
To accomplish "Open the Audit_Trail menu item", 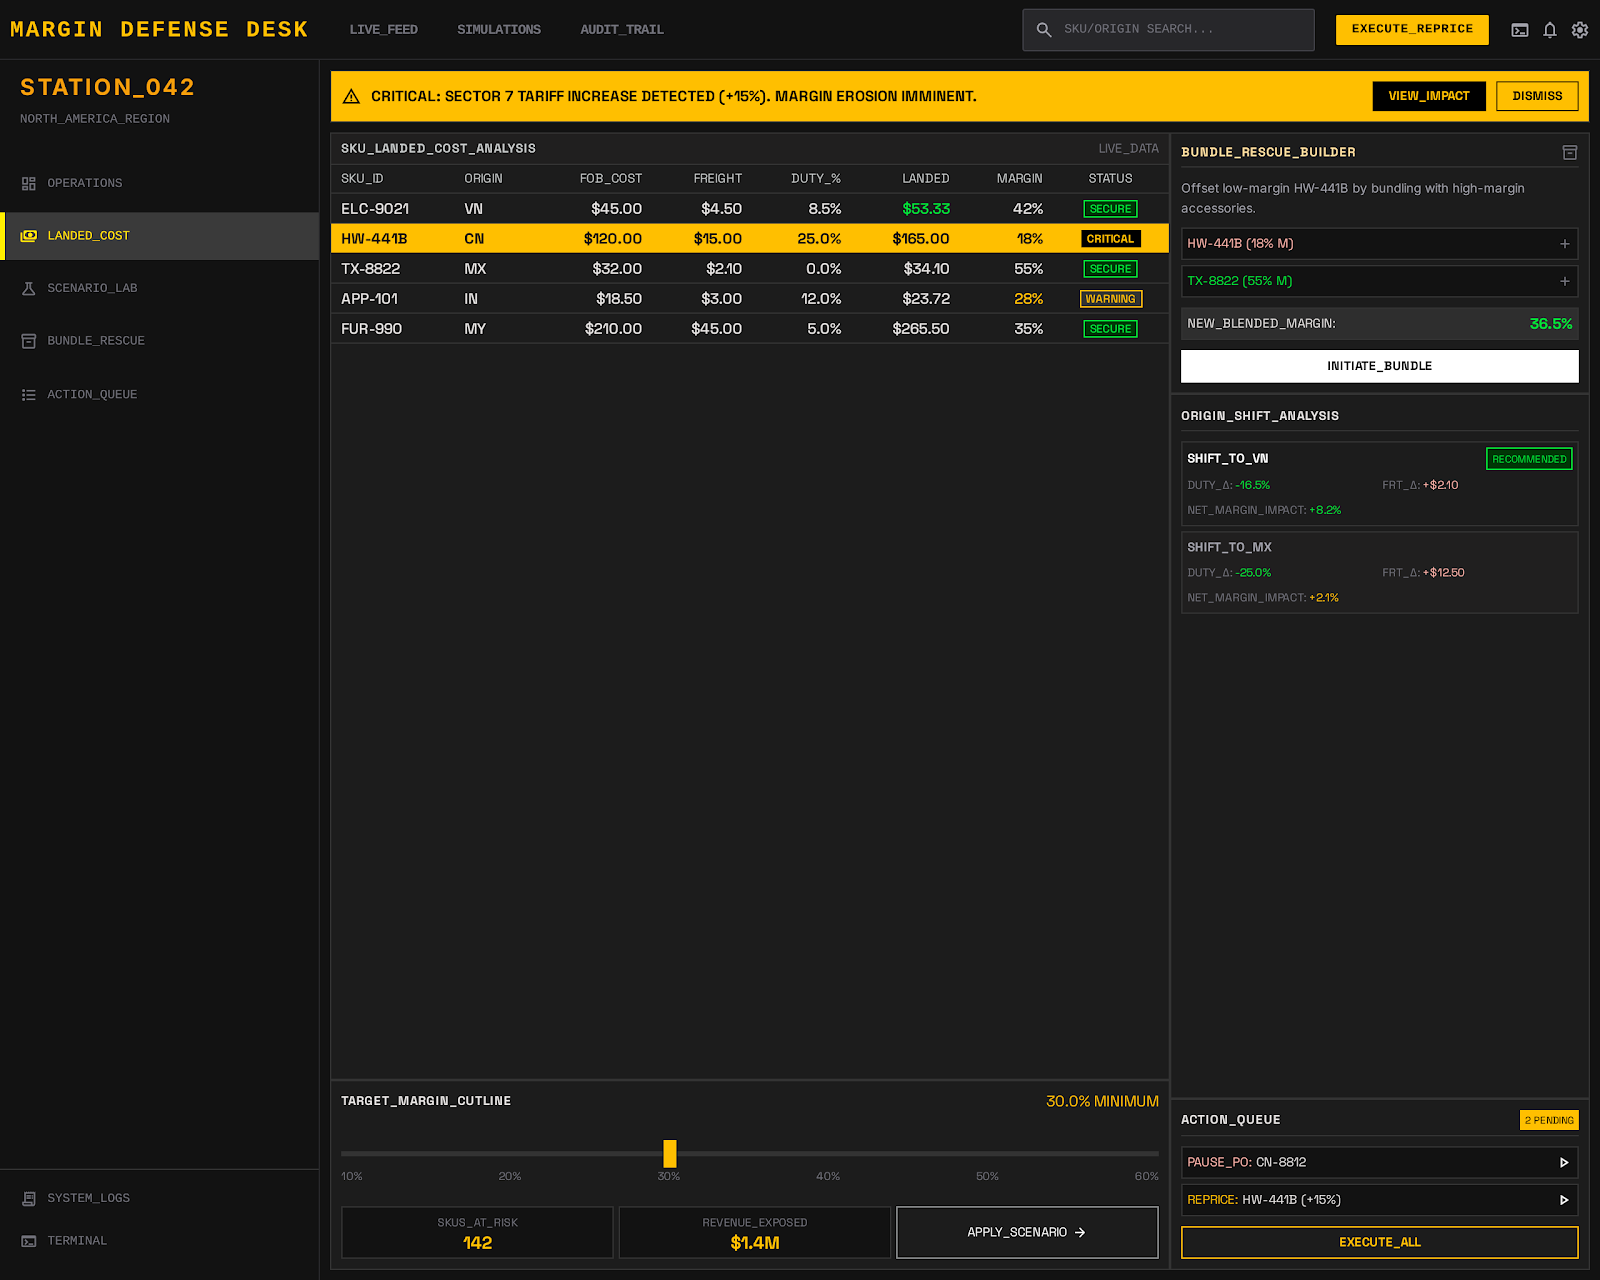I will click(621, 30).
